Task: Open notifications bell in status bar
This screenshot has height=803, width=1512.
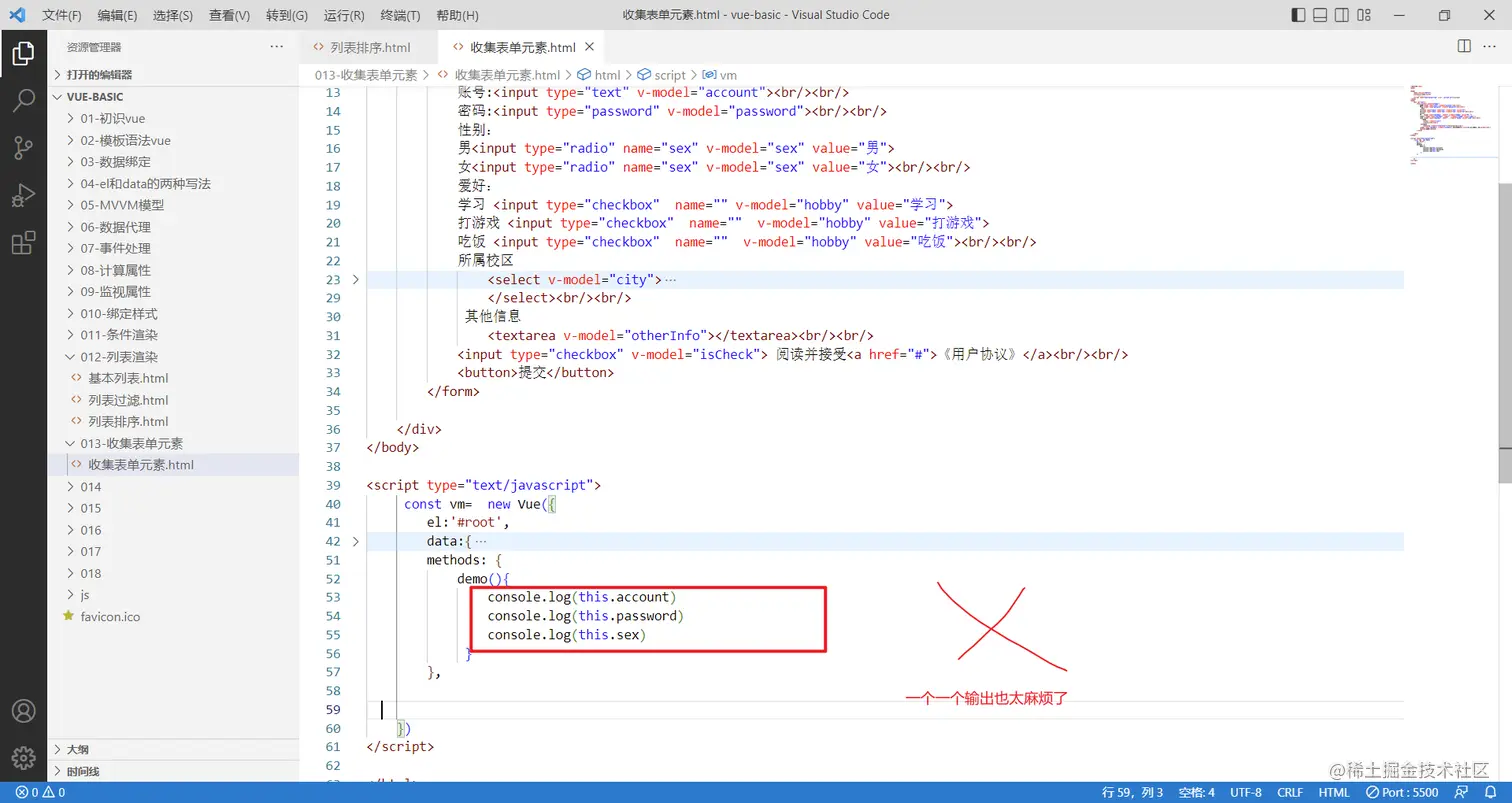Action: [x=1490, y=793]
